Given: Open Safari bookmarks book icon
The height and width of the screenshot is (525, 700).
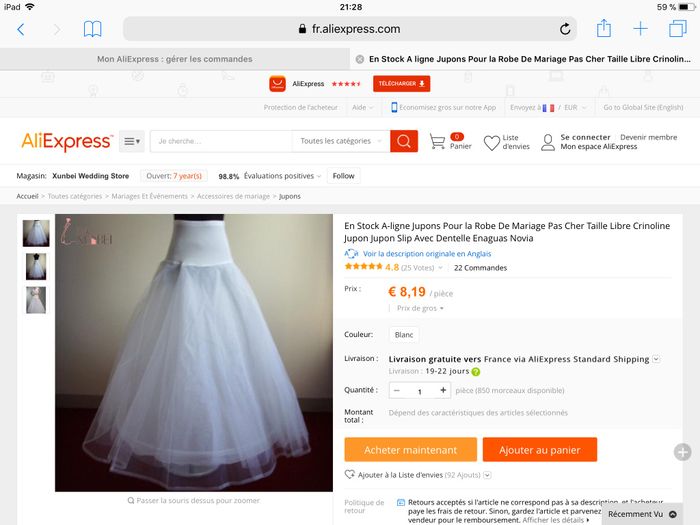Looking at the screenshot, I should pos(92,29).
